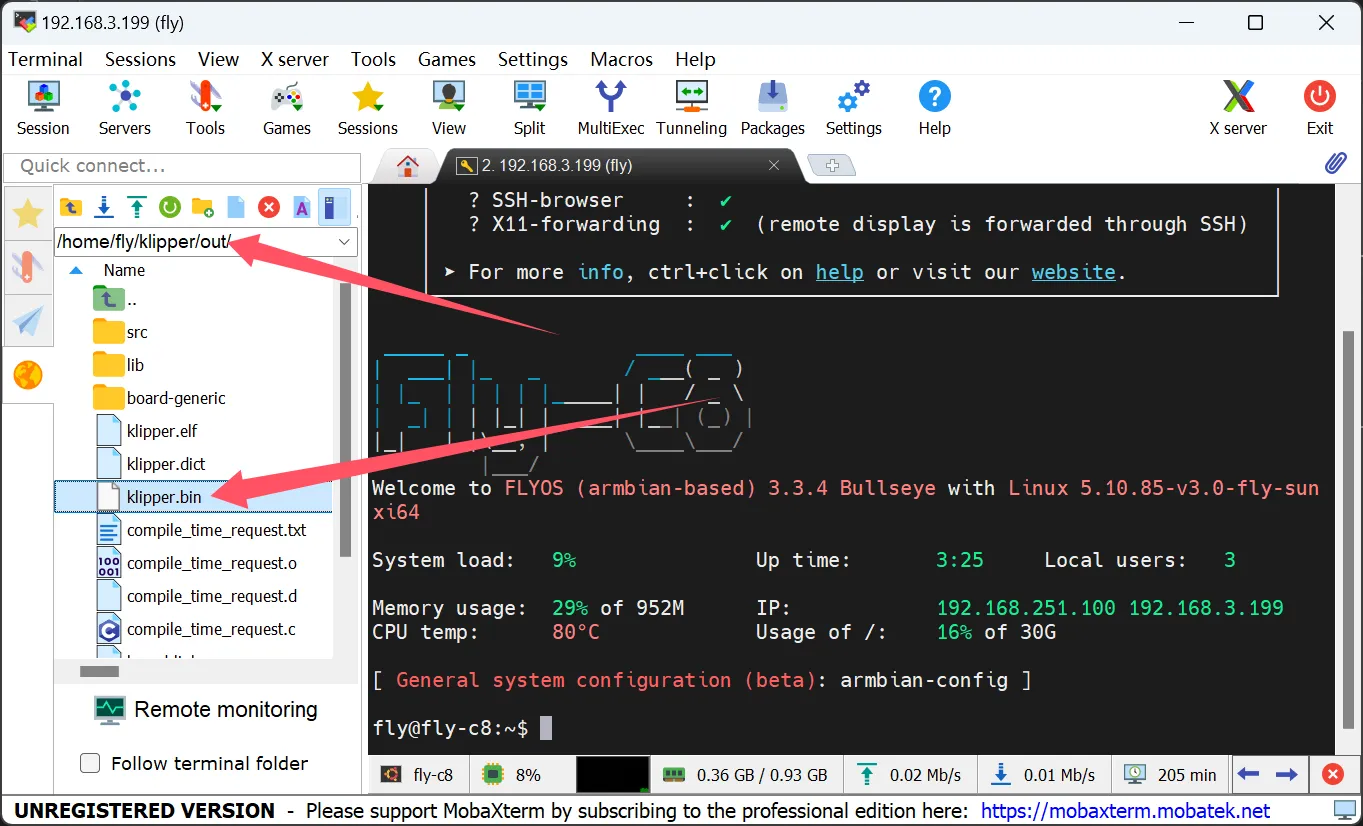This screenshot has width=1363, height=826.
Task: Click the Remote monitoring button
Action: 206,710
